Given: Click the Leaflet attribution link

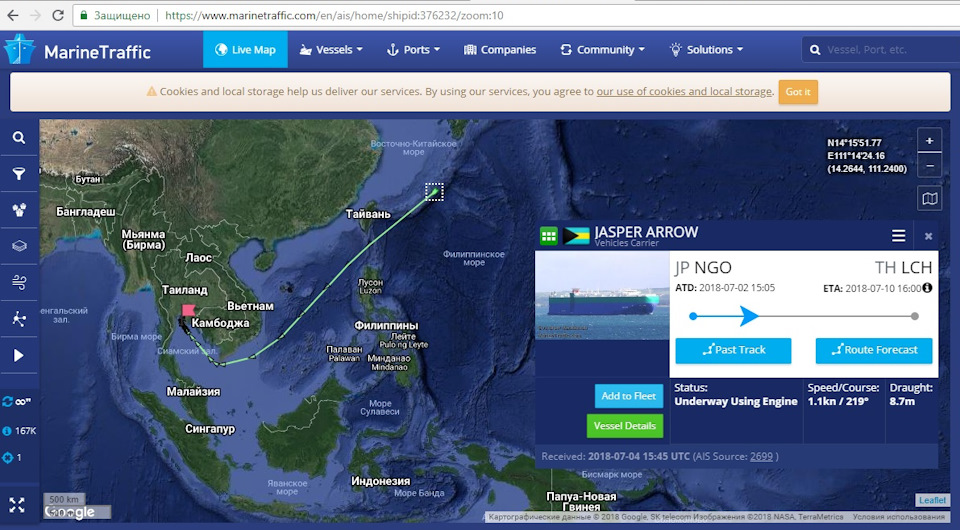Looking at the screenshot, I should pyautogui.click(x=932, y=500).
